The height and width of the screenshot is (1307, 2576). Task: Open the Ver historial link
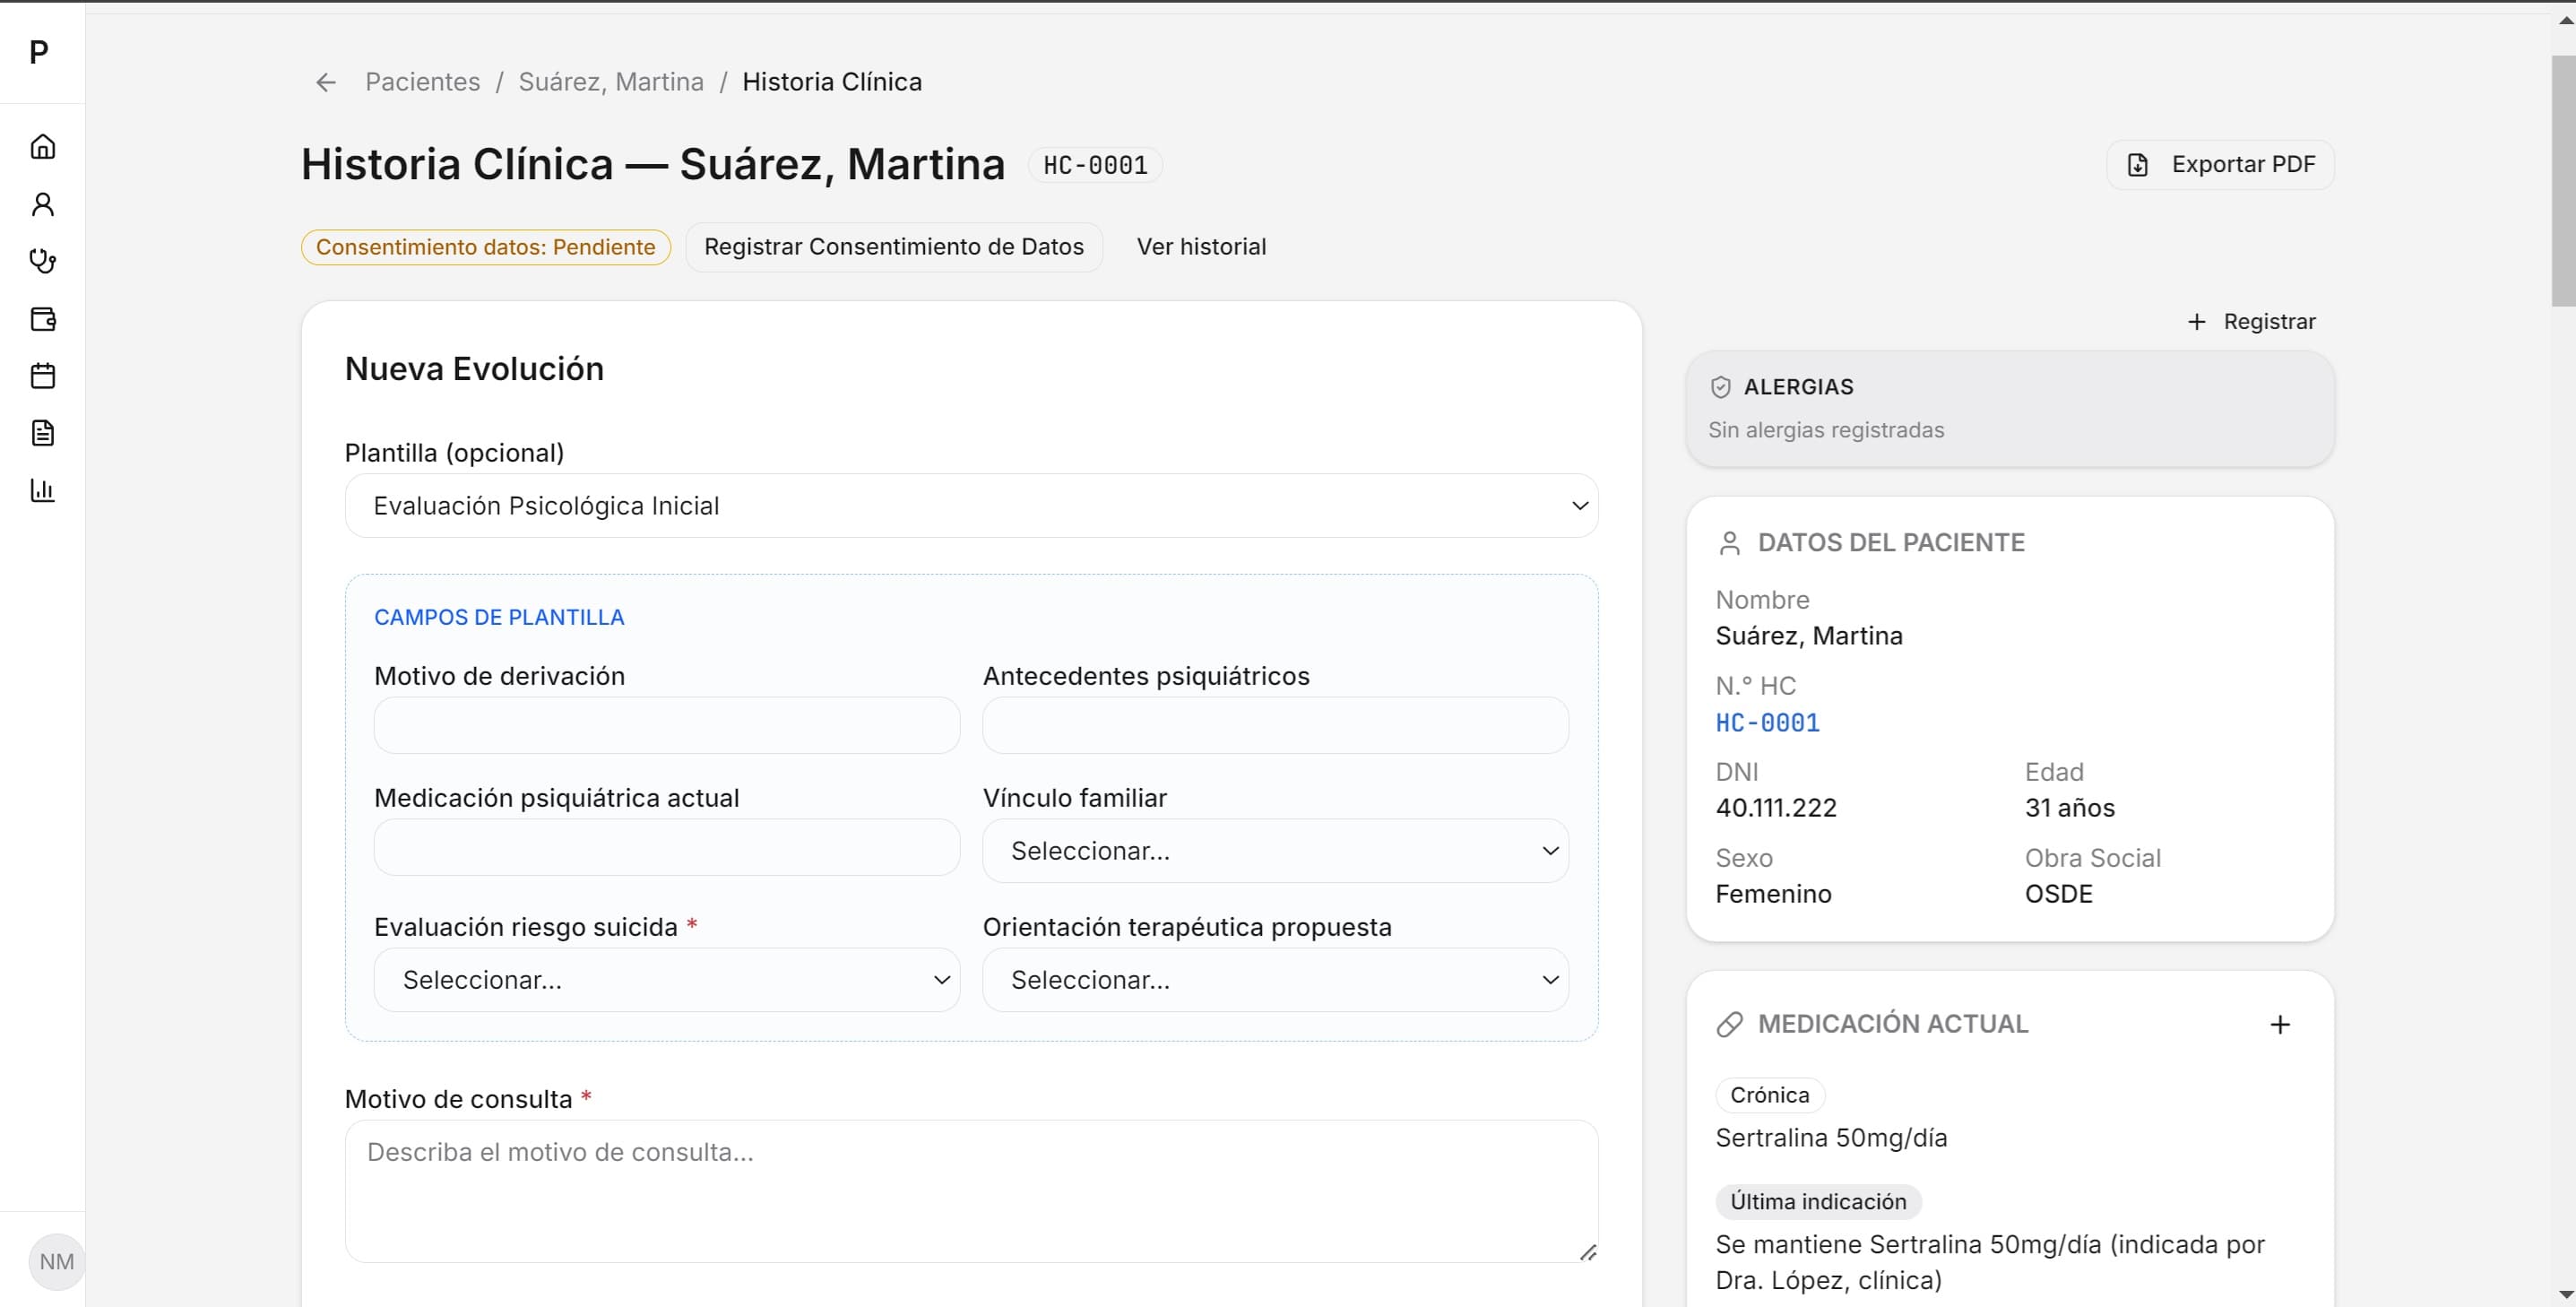tap(1200, 247)
